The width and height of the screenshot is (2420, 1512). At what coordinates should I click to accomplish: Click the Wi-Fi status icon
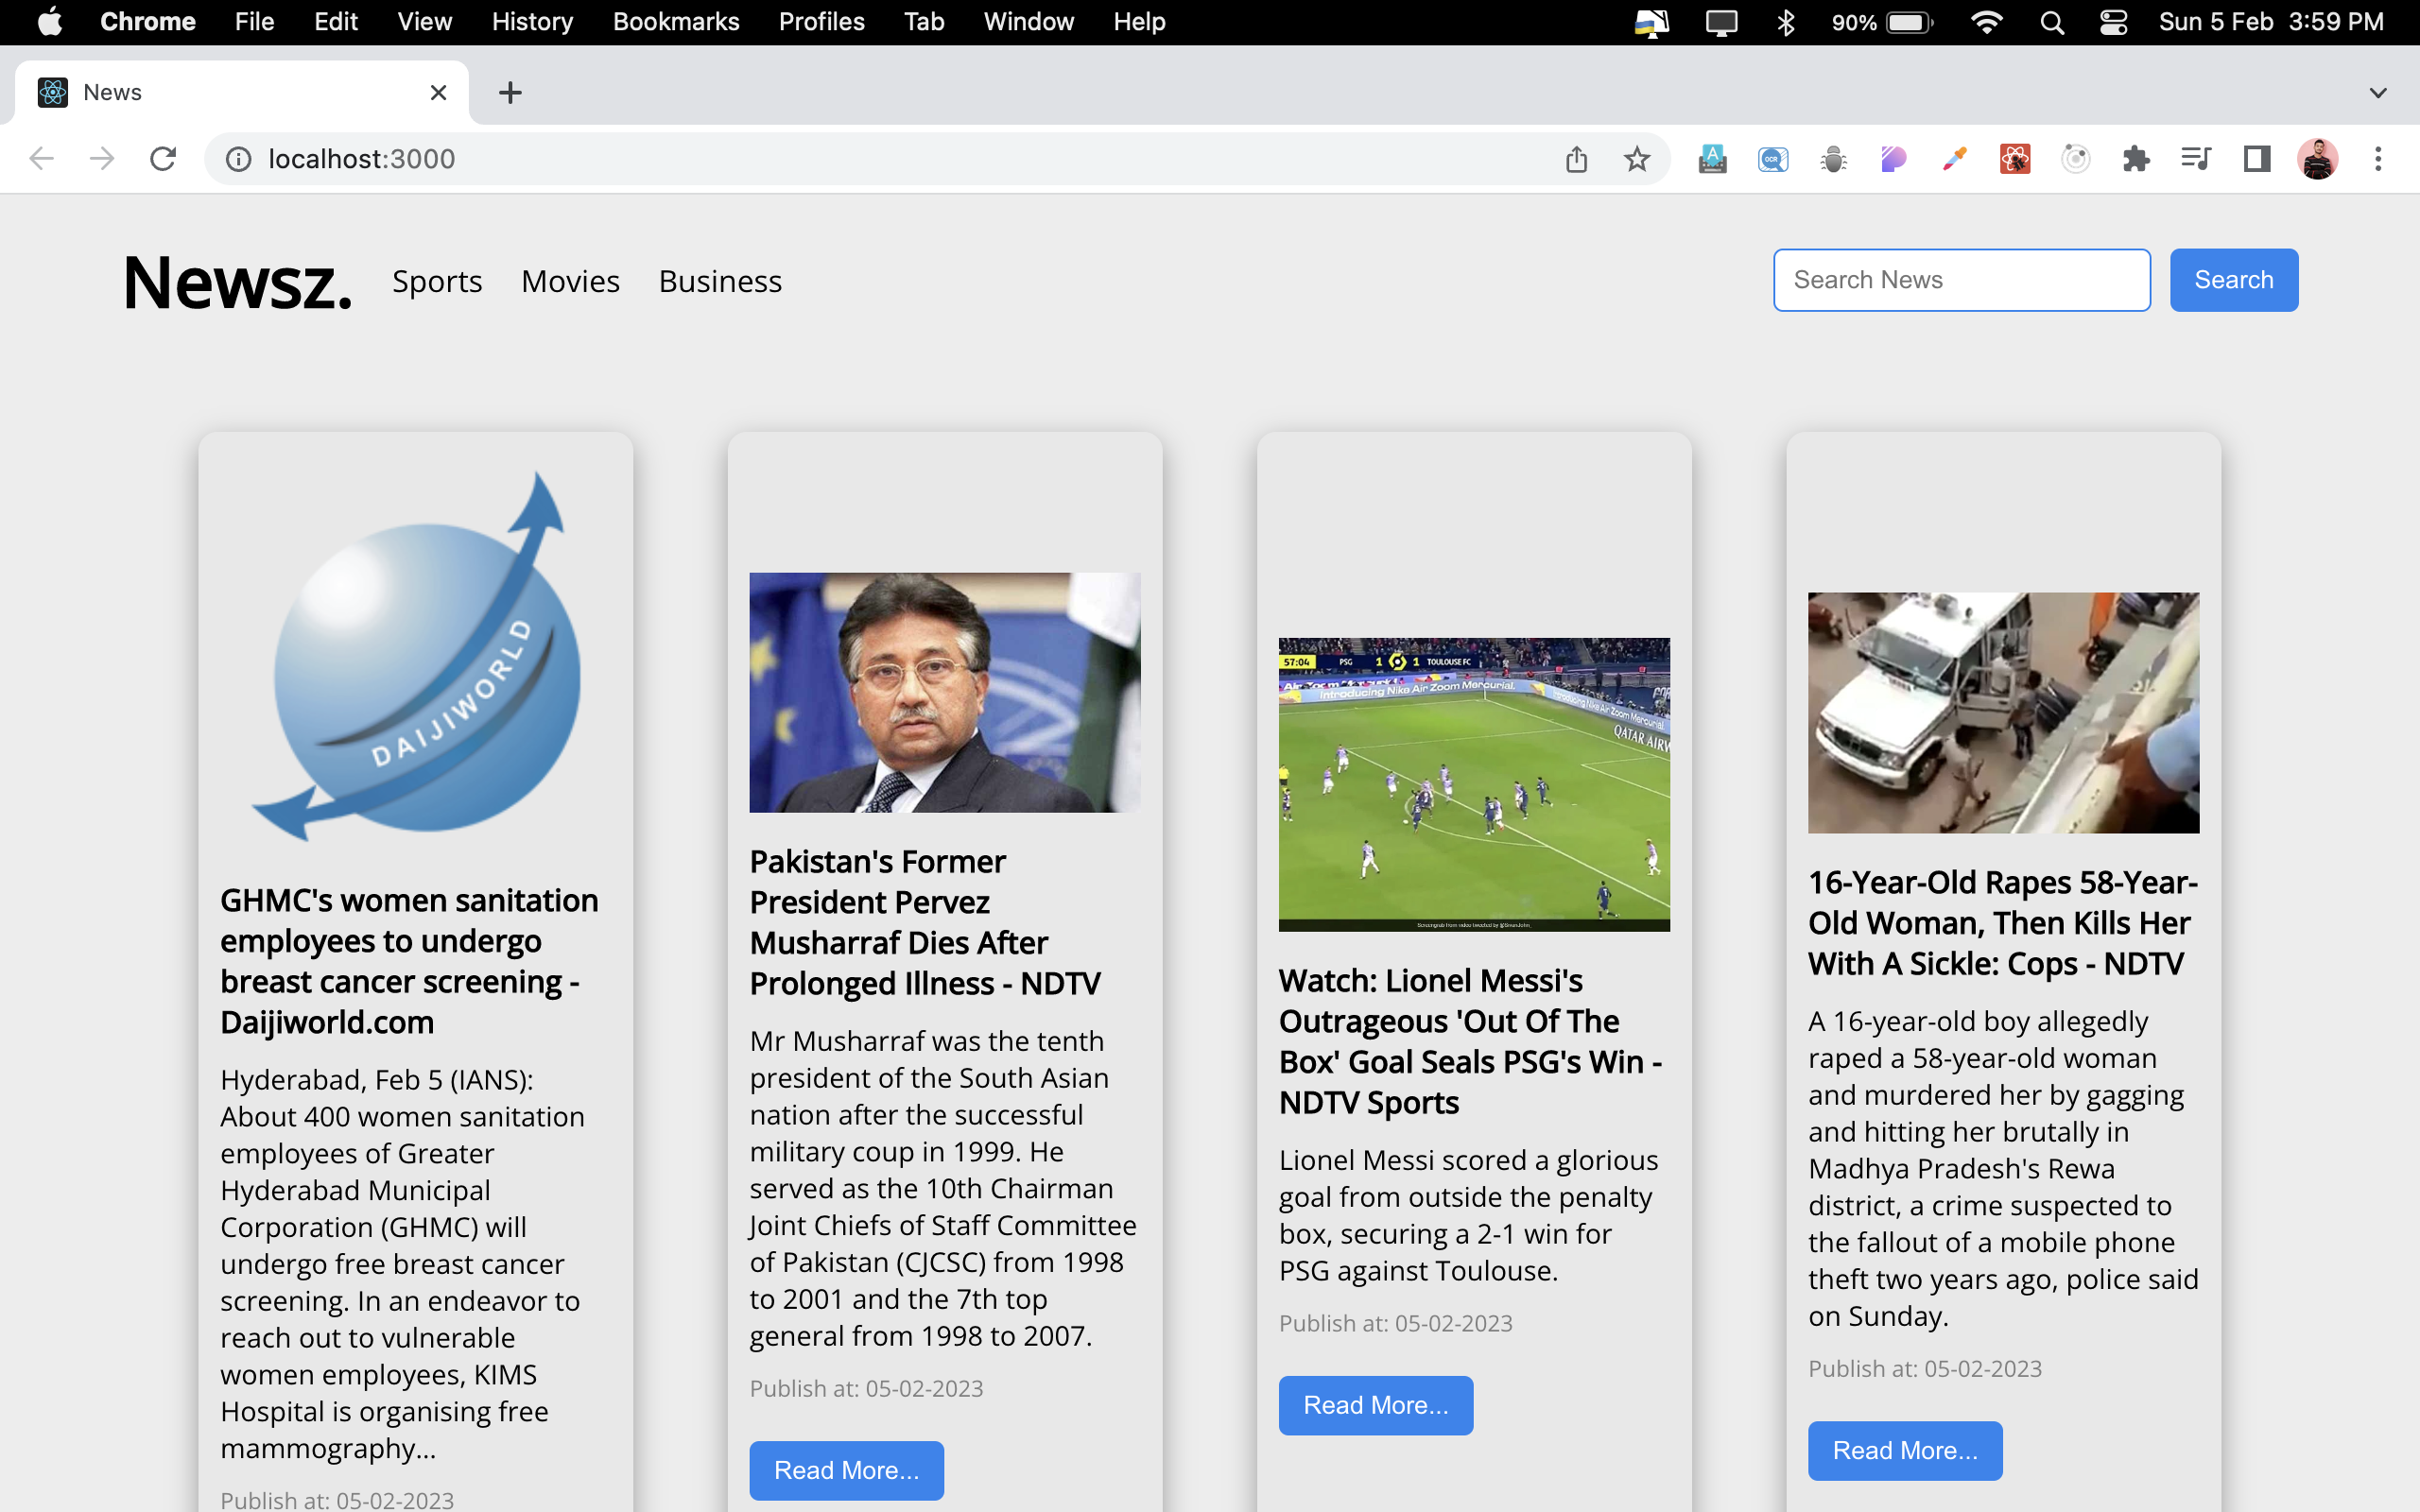point(1986,22)
